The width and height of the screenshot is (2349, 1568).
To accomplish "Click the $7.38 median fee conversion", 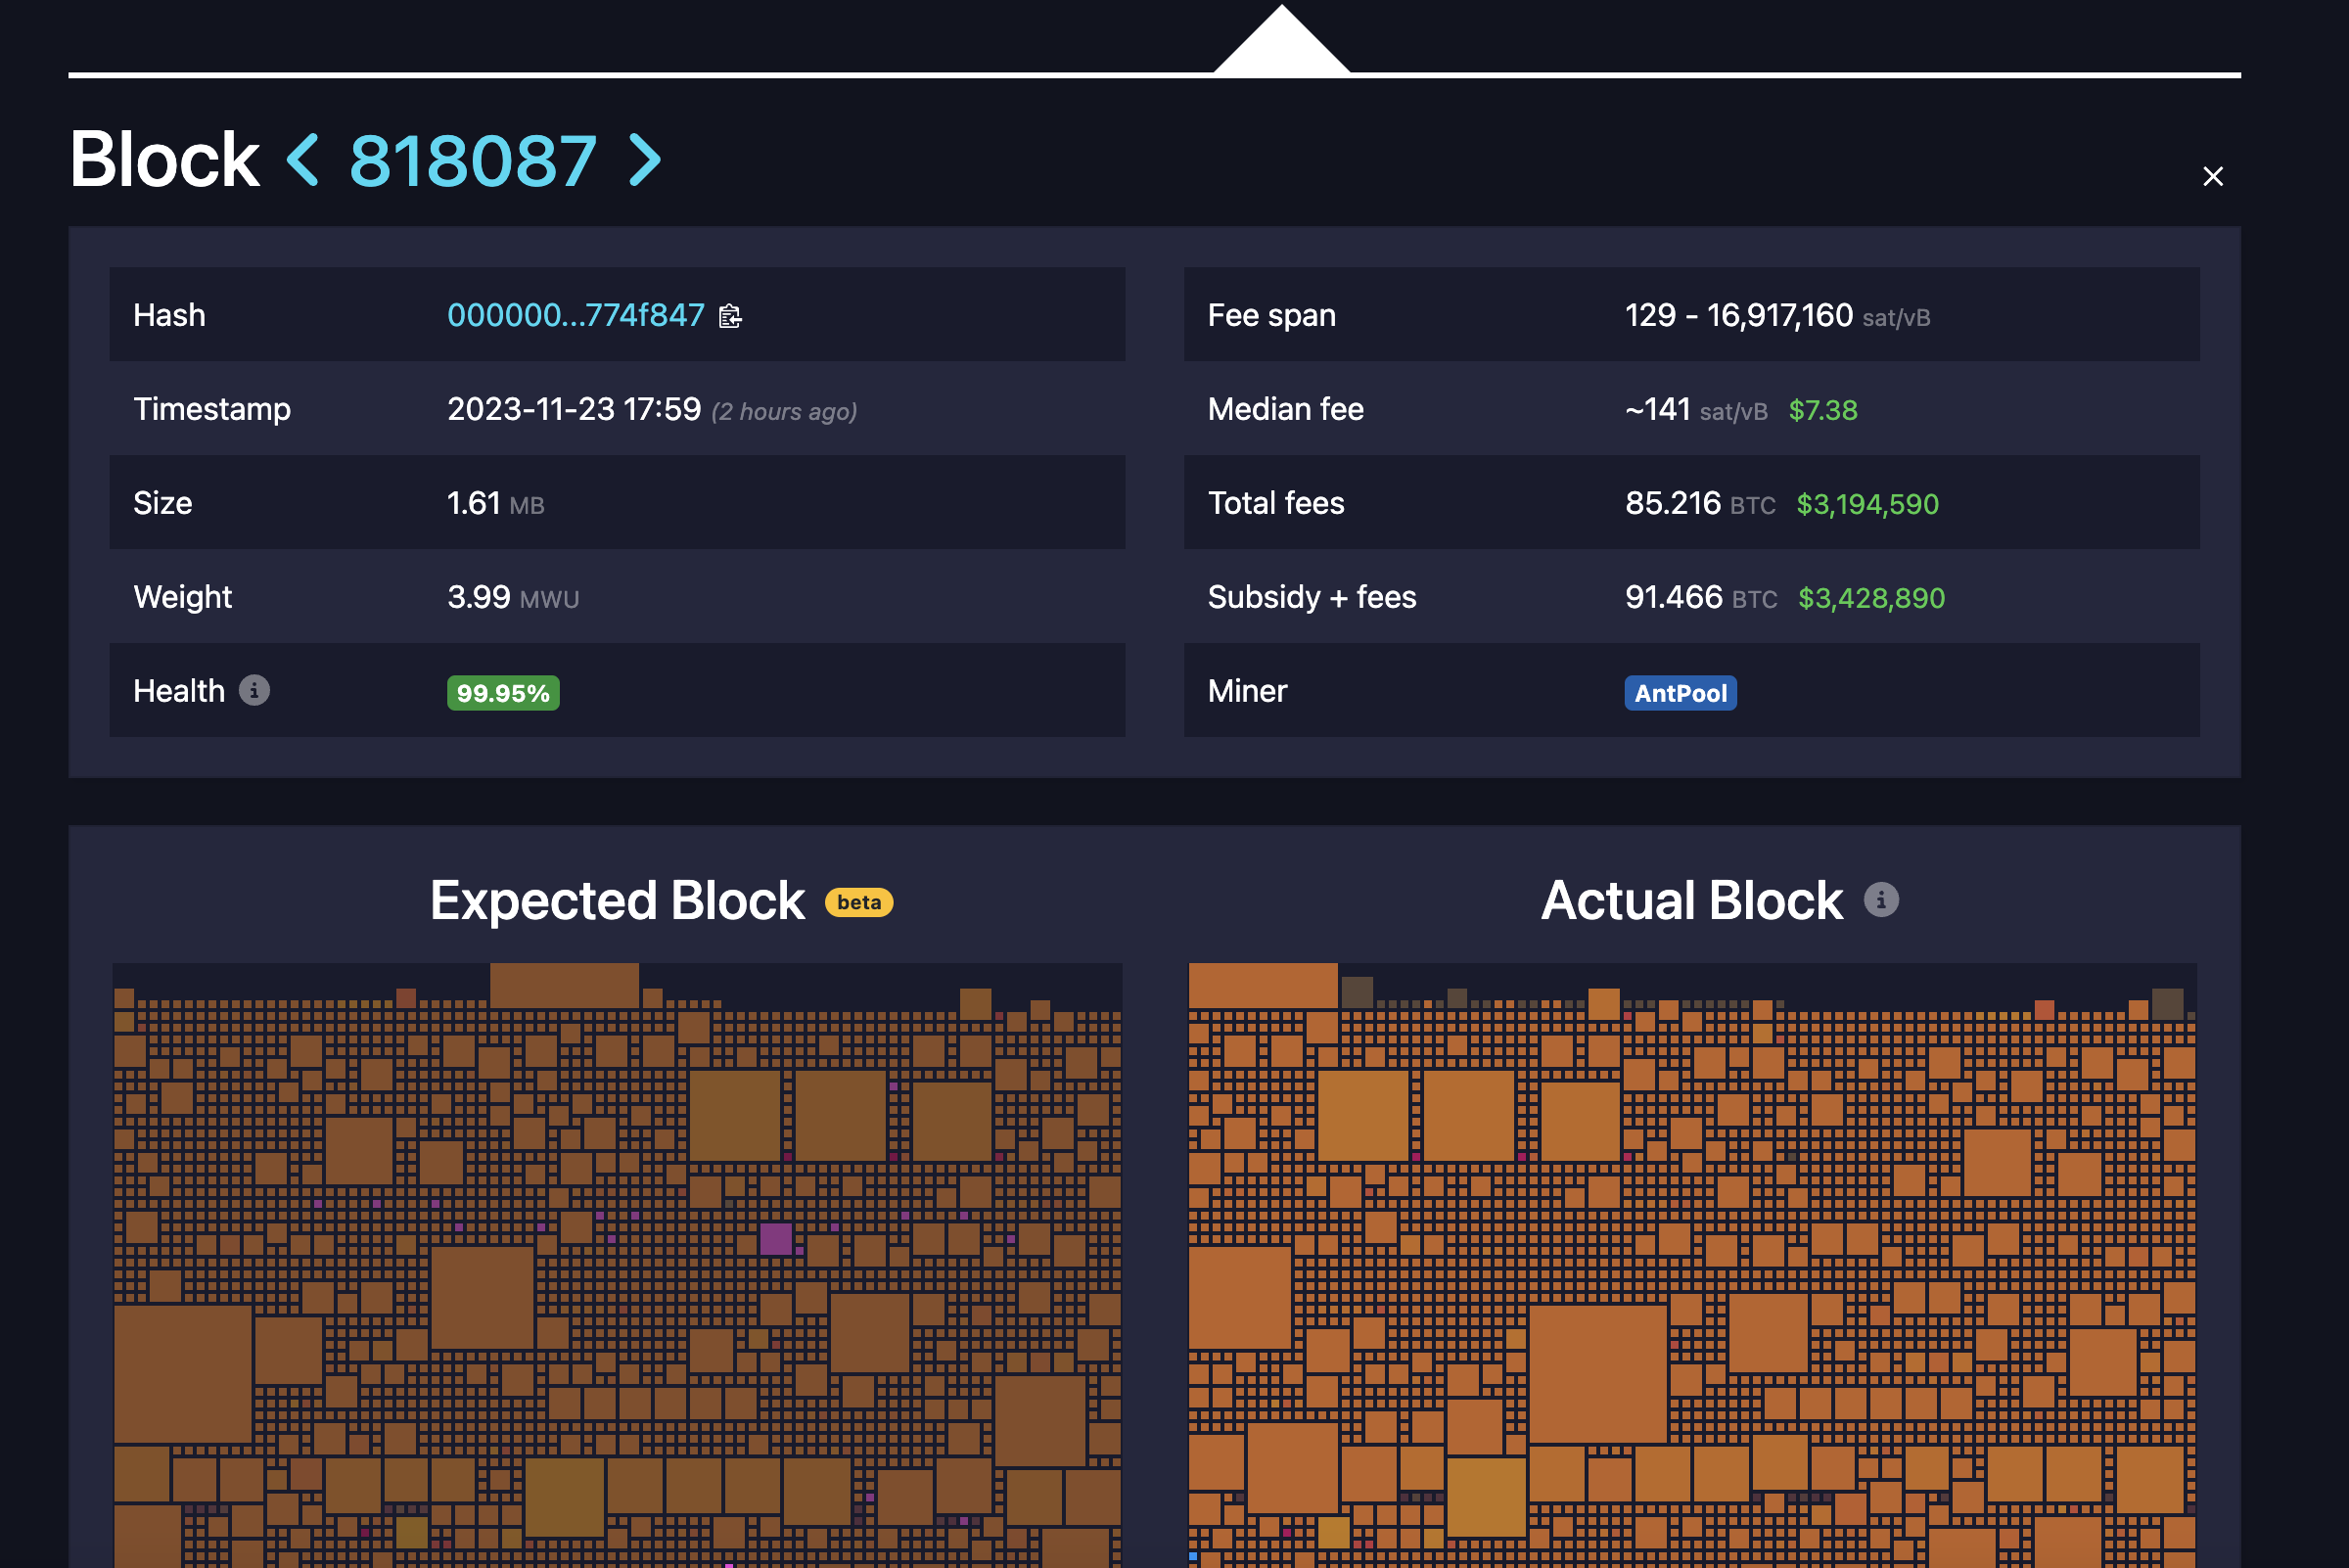I will (x=1823, y=410).
